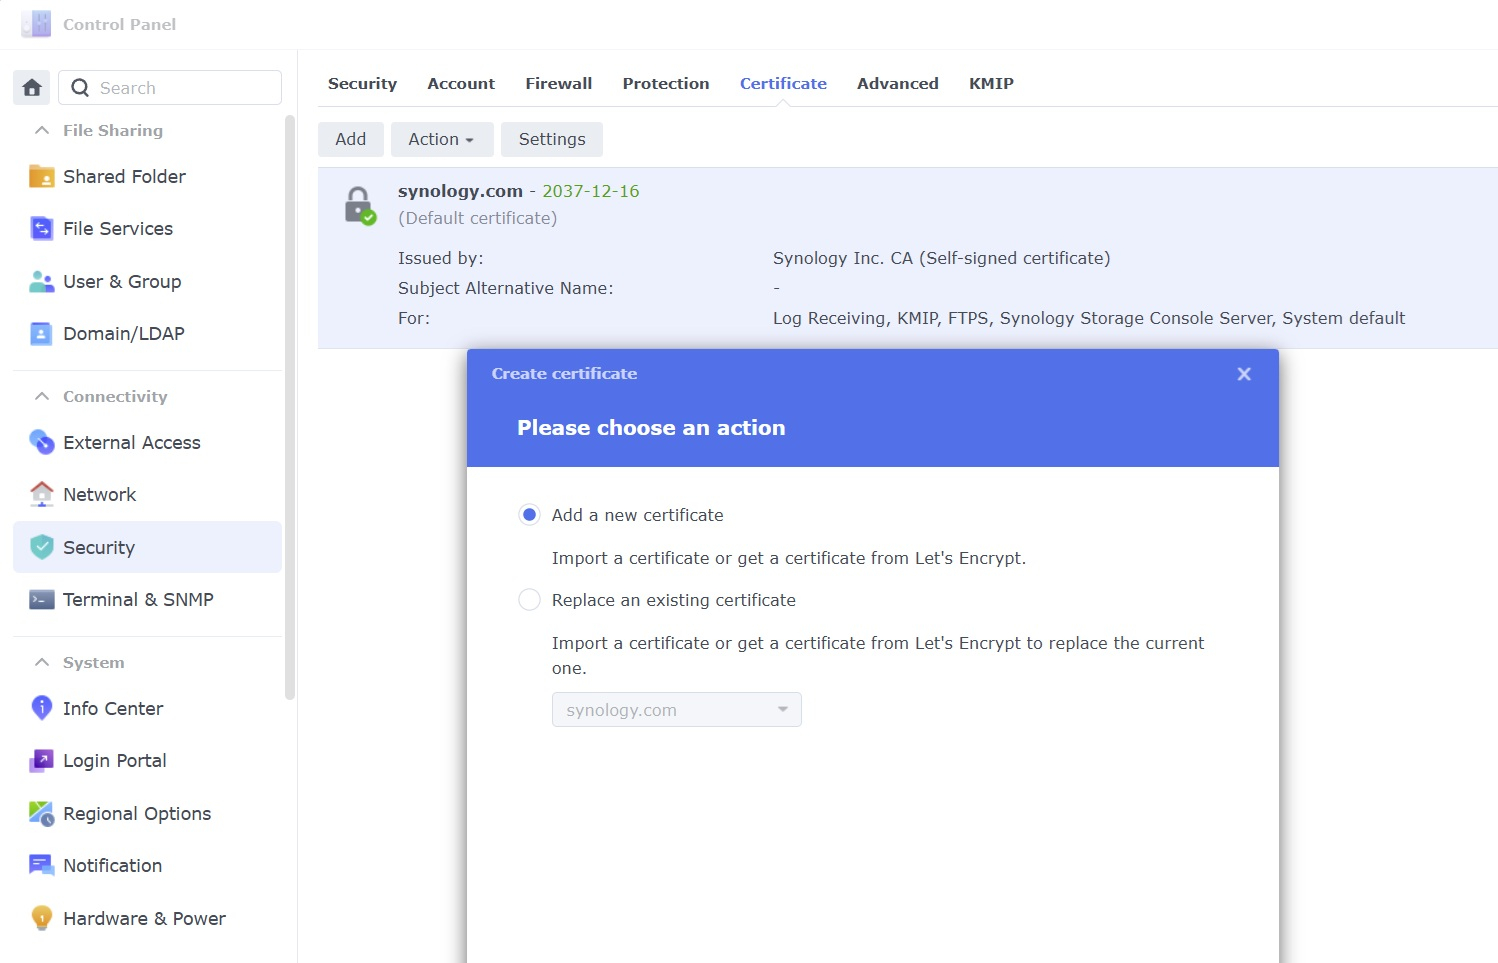
Task: Click the certificate padlock icon
Action: [360, 206]
